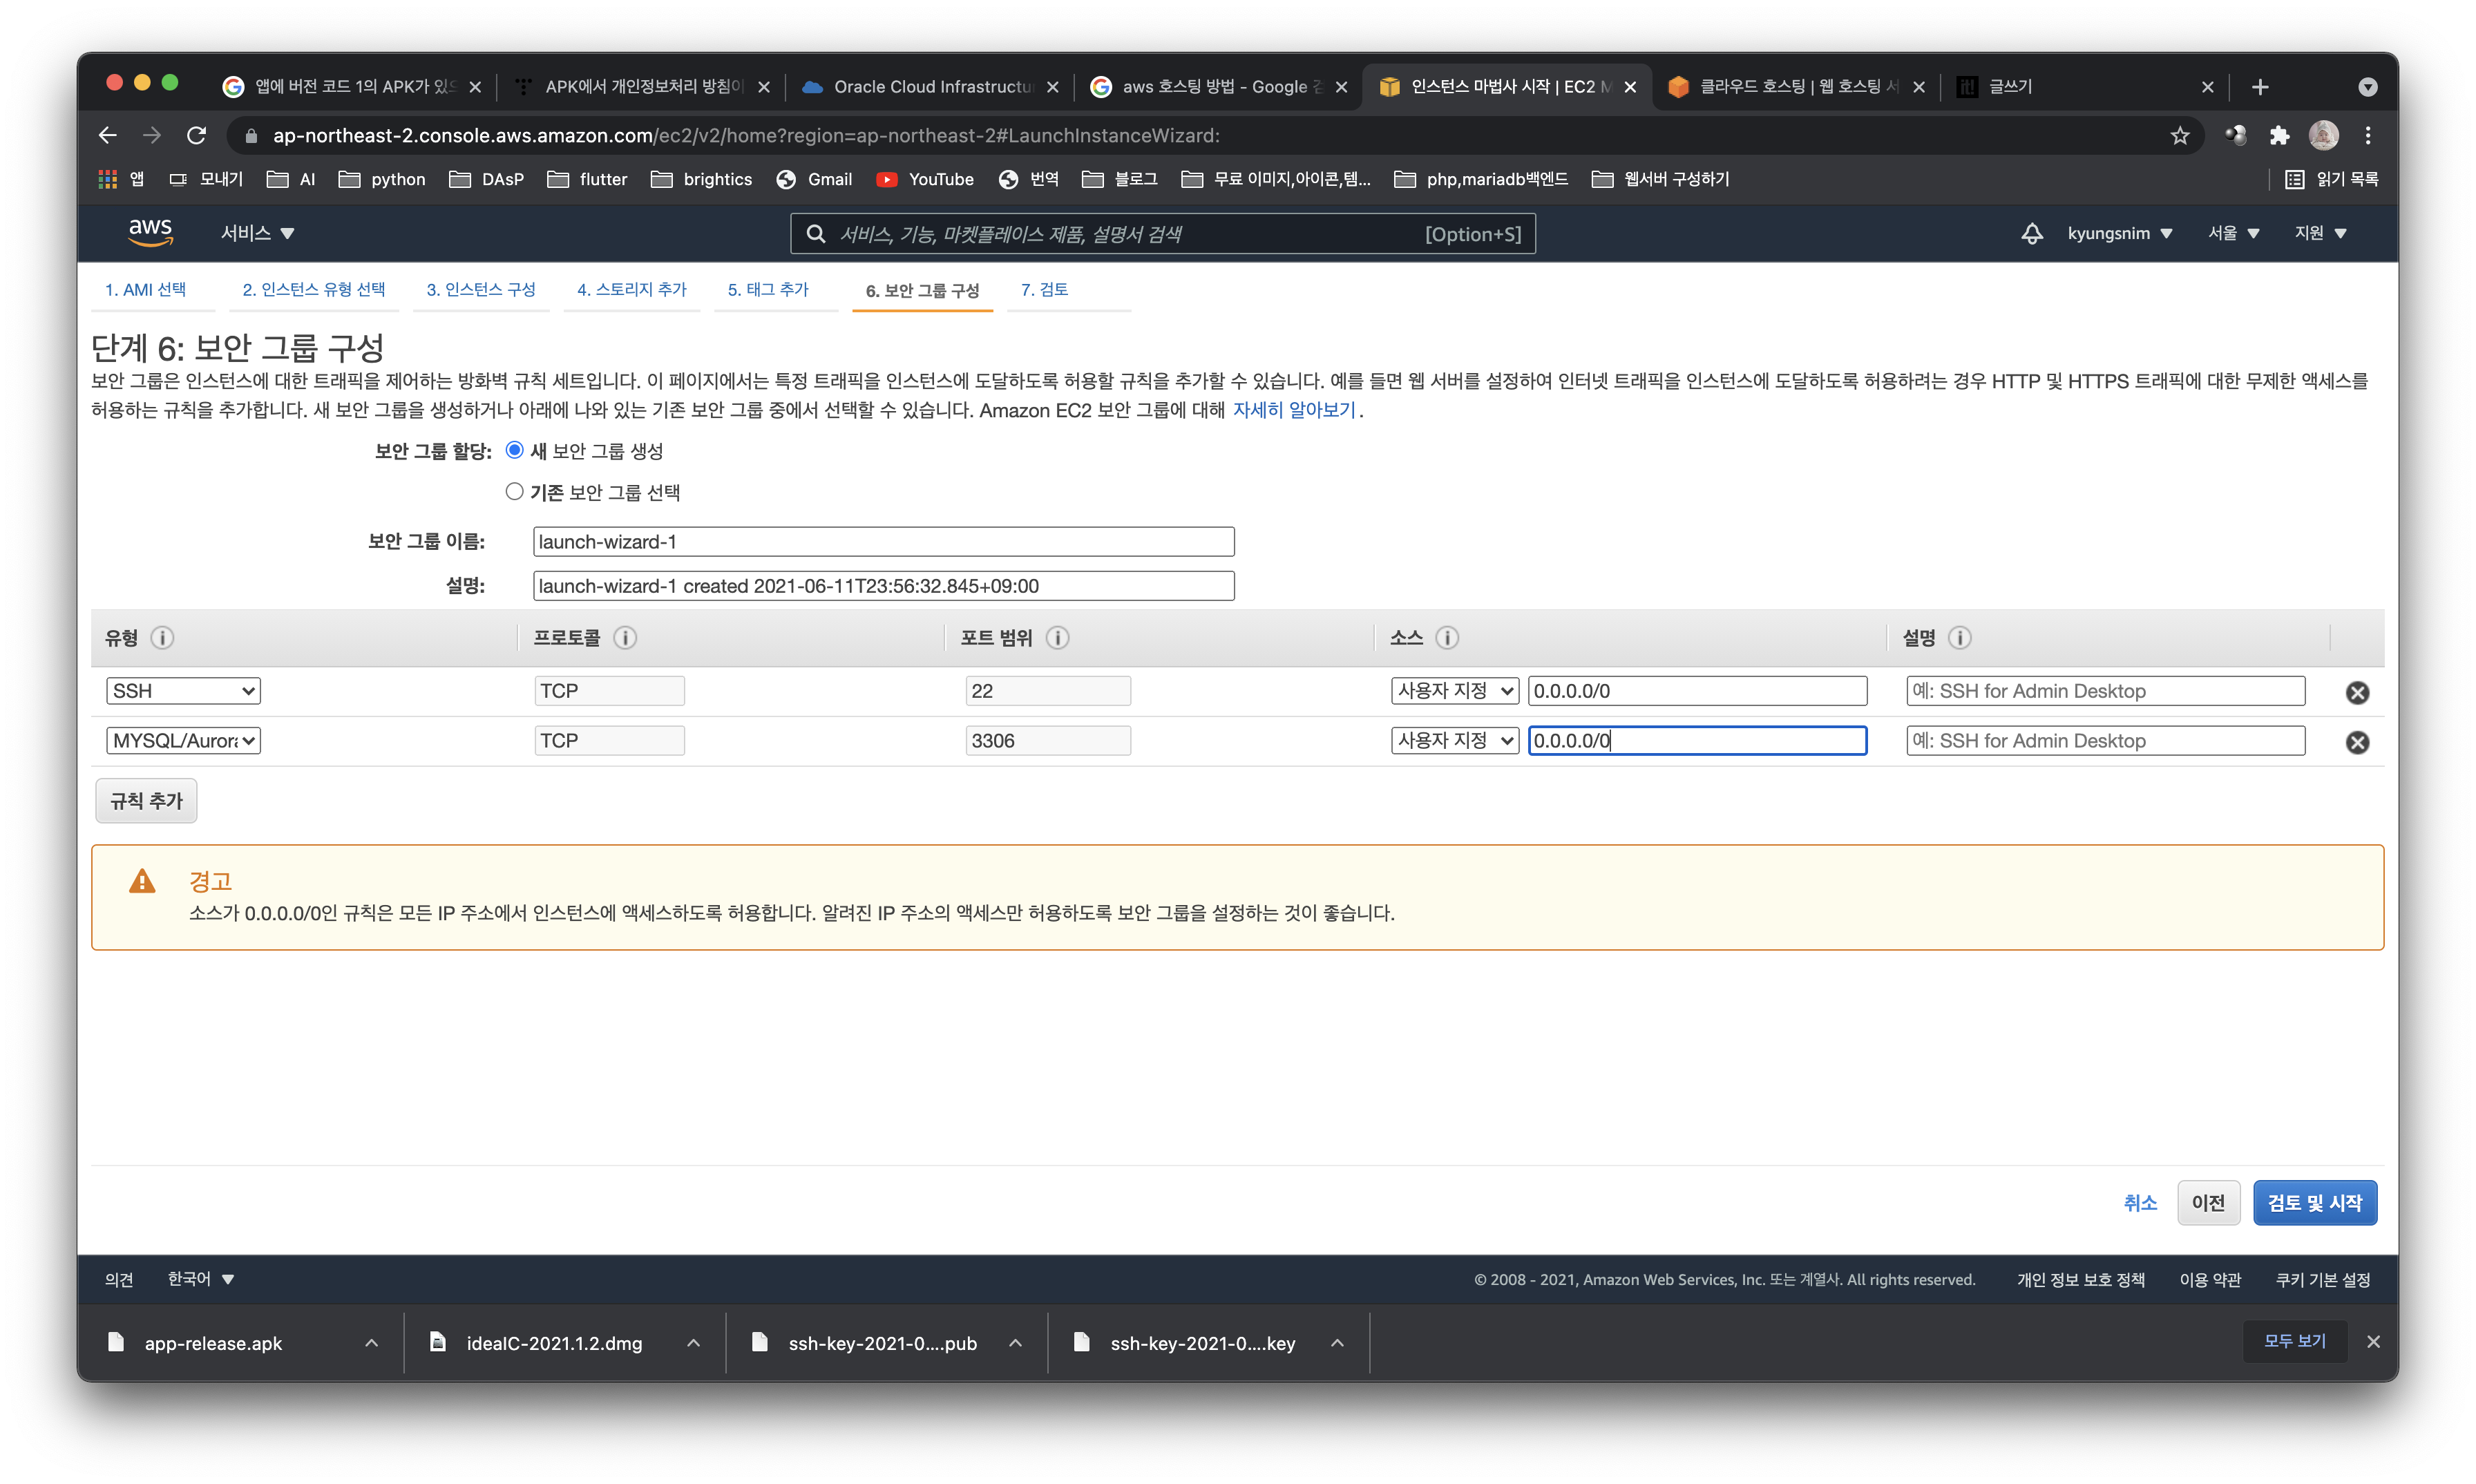This screenshot has height=1484, width=2476.
Task: Go to step 4. 스토리지 추가 tab
Action: (x=631, y=290)
